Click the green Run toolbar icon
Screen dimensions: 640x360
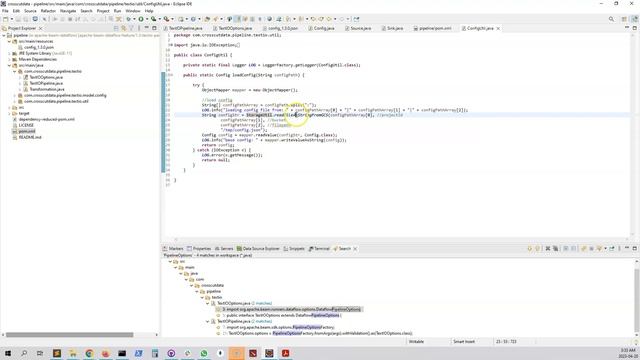[x=141, y=19]
